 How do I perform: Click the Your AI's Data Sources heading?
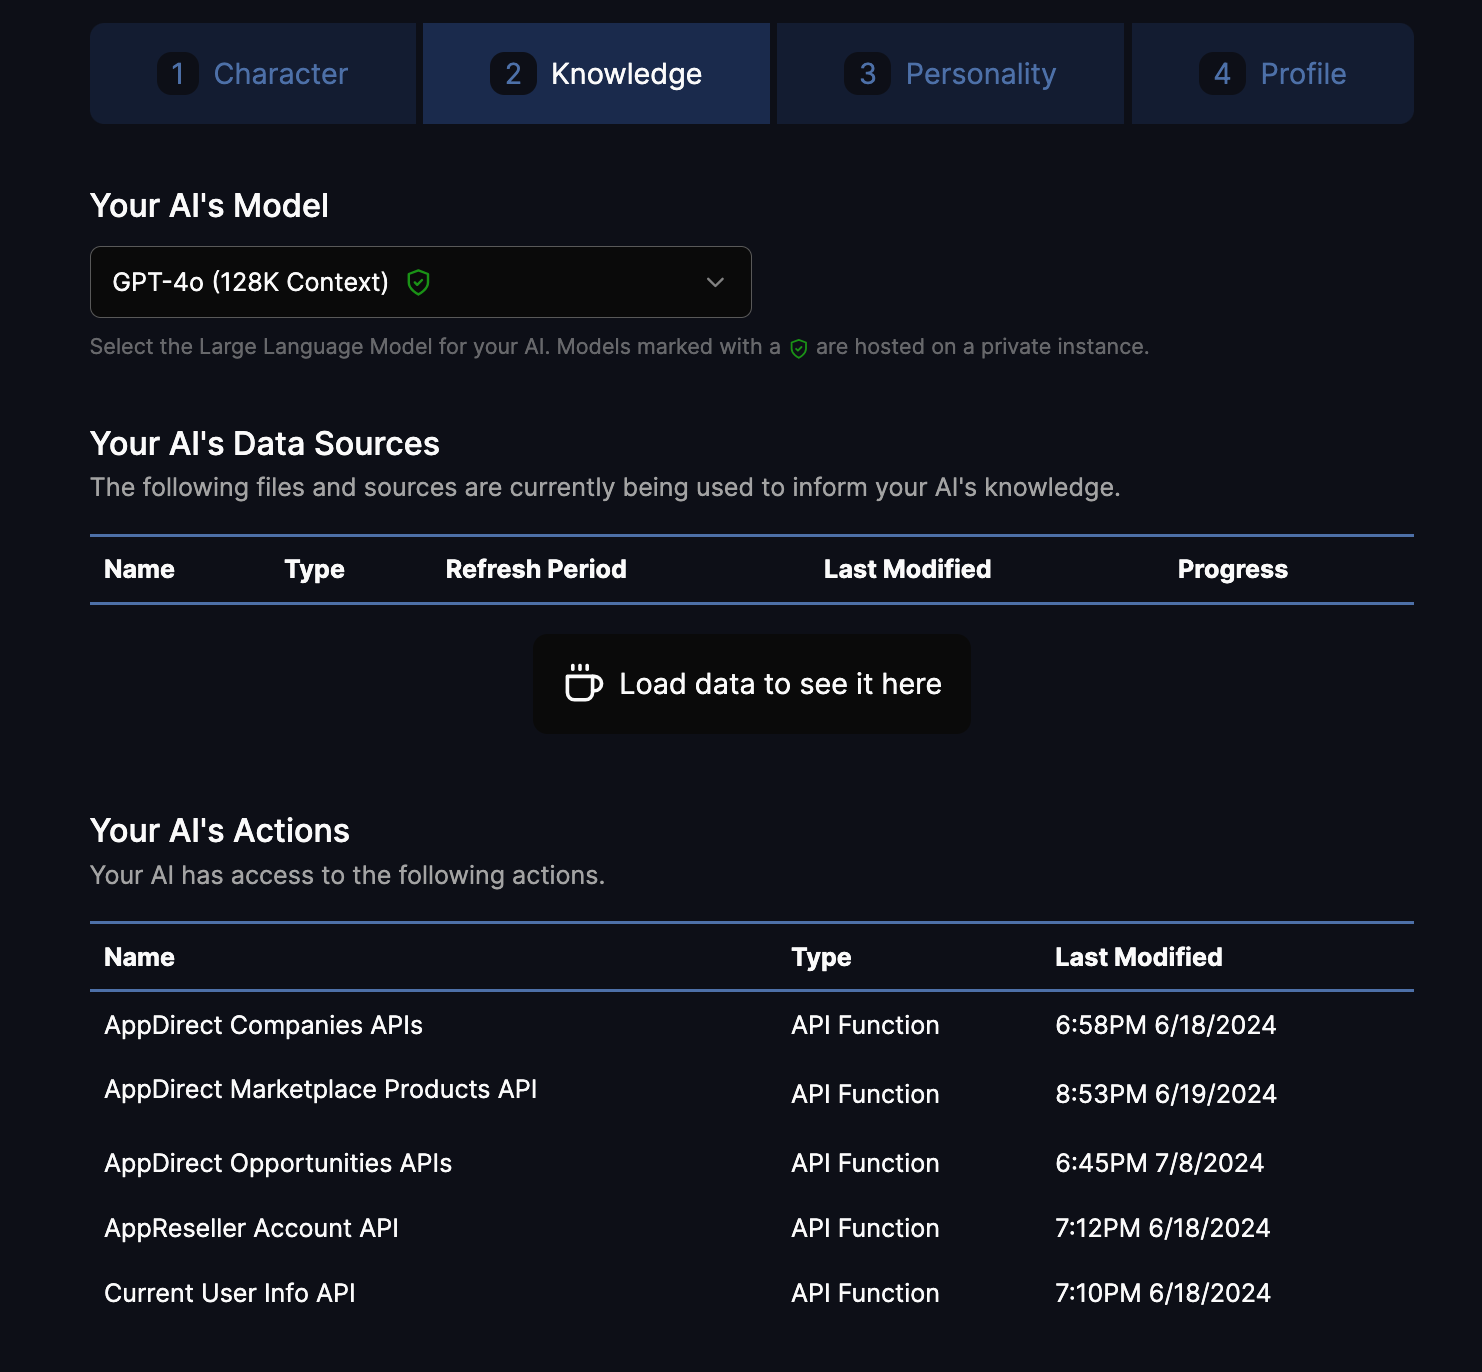pyautogui.click(x=265, y=444)
